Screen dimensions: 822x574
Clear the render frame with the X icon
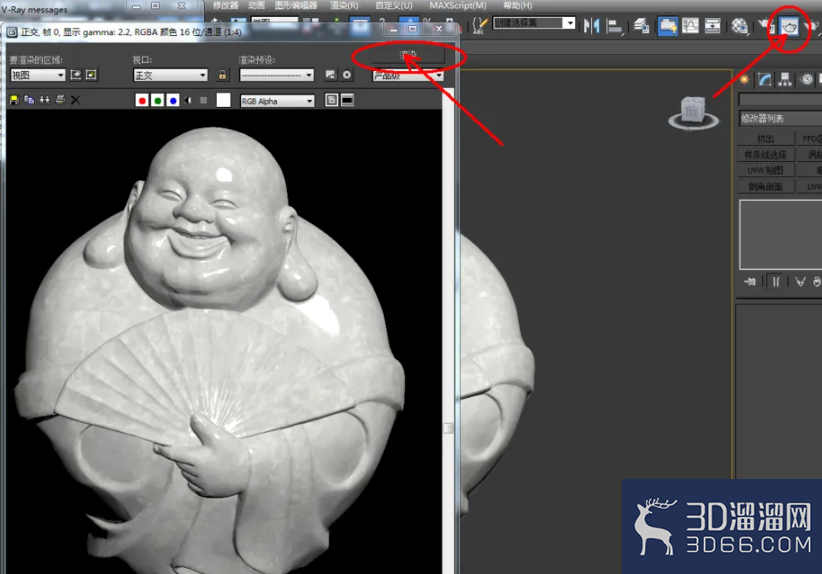tap(75, 100)
